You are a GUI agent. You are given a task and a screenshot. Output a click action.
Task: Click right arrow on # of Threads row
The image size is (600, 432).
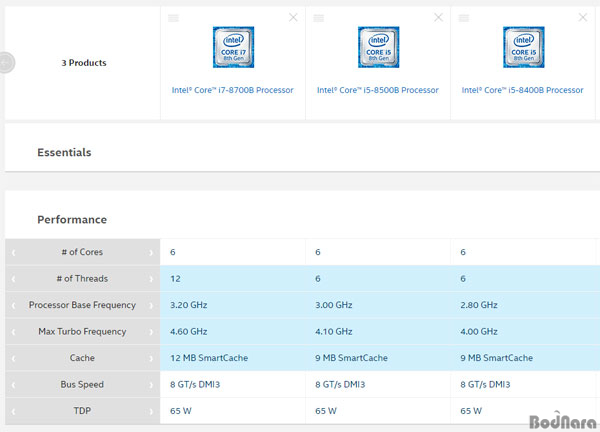pos(151,279)
